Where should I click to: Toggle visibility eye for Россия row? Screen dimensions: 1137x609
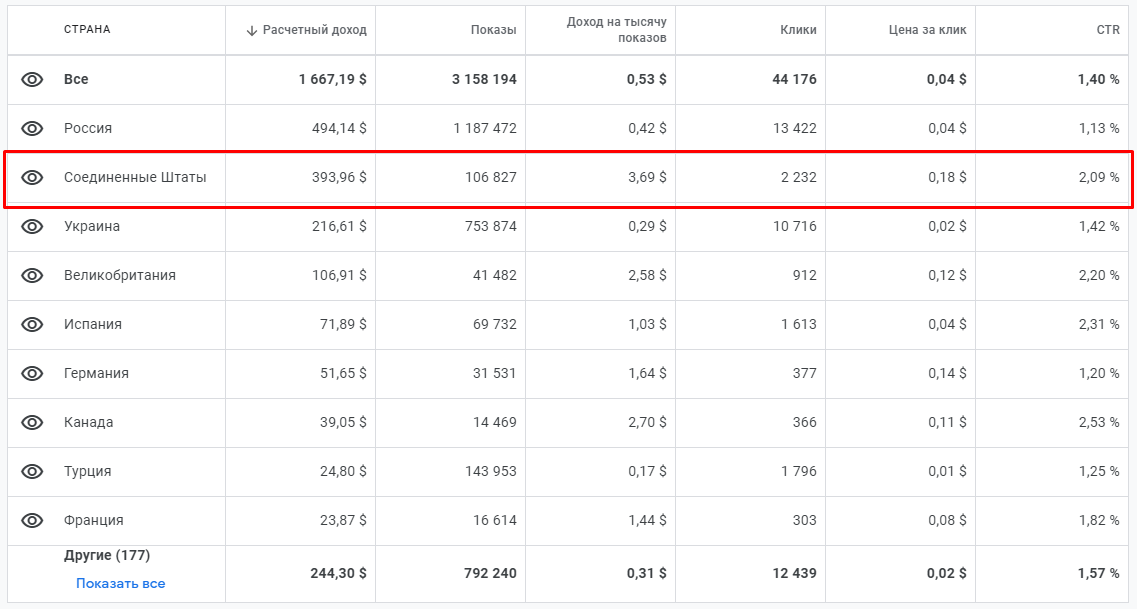(x=32, y=128)
